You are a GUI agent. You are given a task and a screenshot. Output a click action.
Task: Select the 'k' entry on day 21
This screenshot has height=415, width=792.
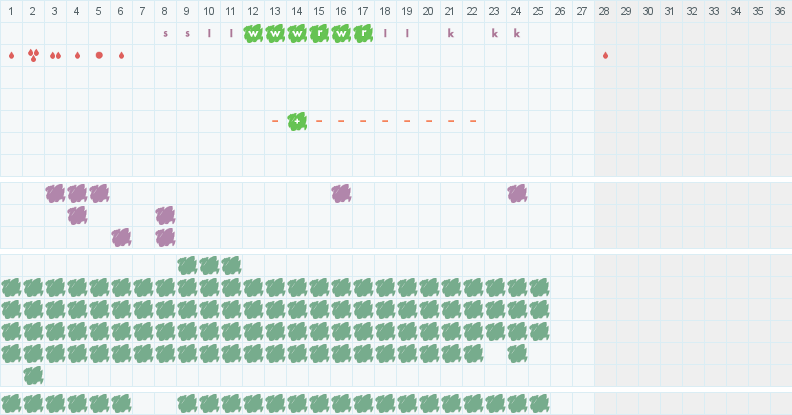(x=451, y=33)
